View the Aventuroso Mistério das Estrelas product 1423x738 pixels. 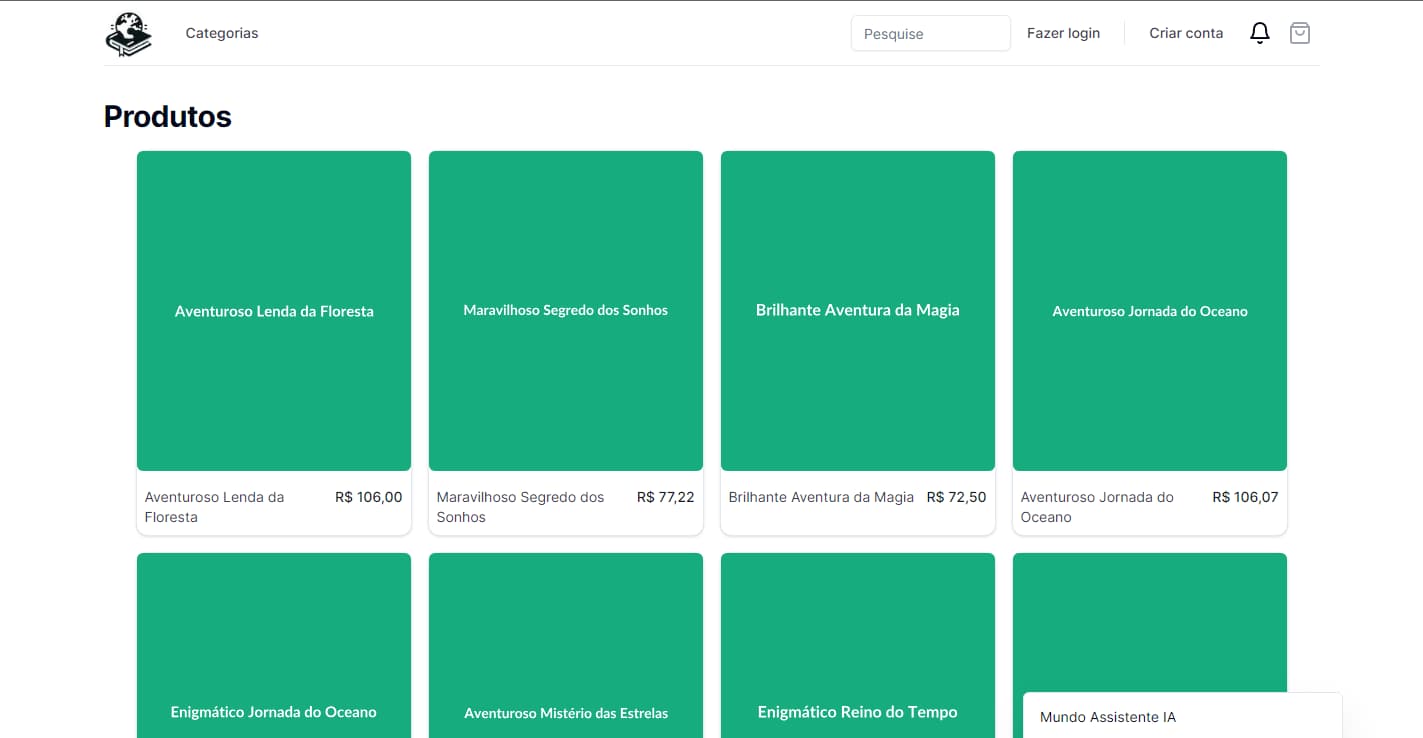pyautogui.click(x=565, y=645)
